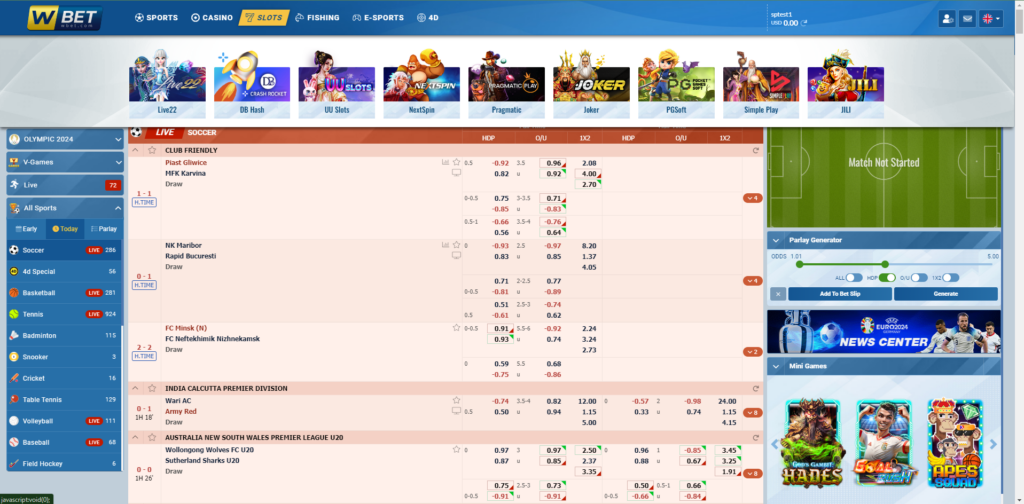Refresh the USD balance icon
The image size is (1024, 504).
[x=804, y=23]
